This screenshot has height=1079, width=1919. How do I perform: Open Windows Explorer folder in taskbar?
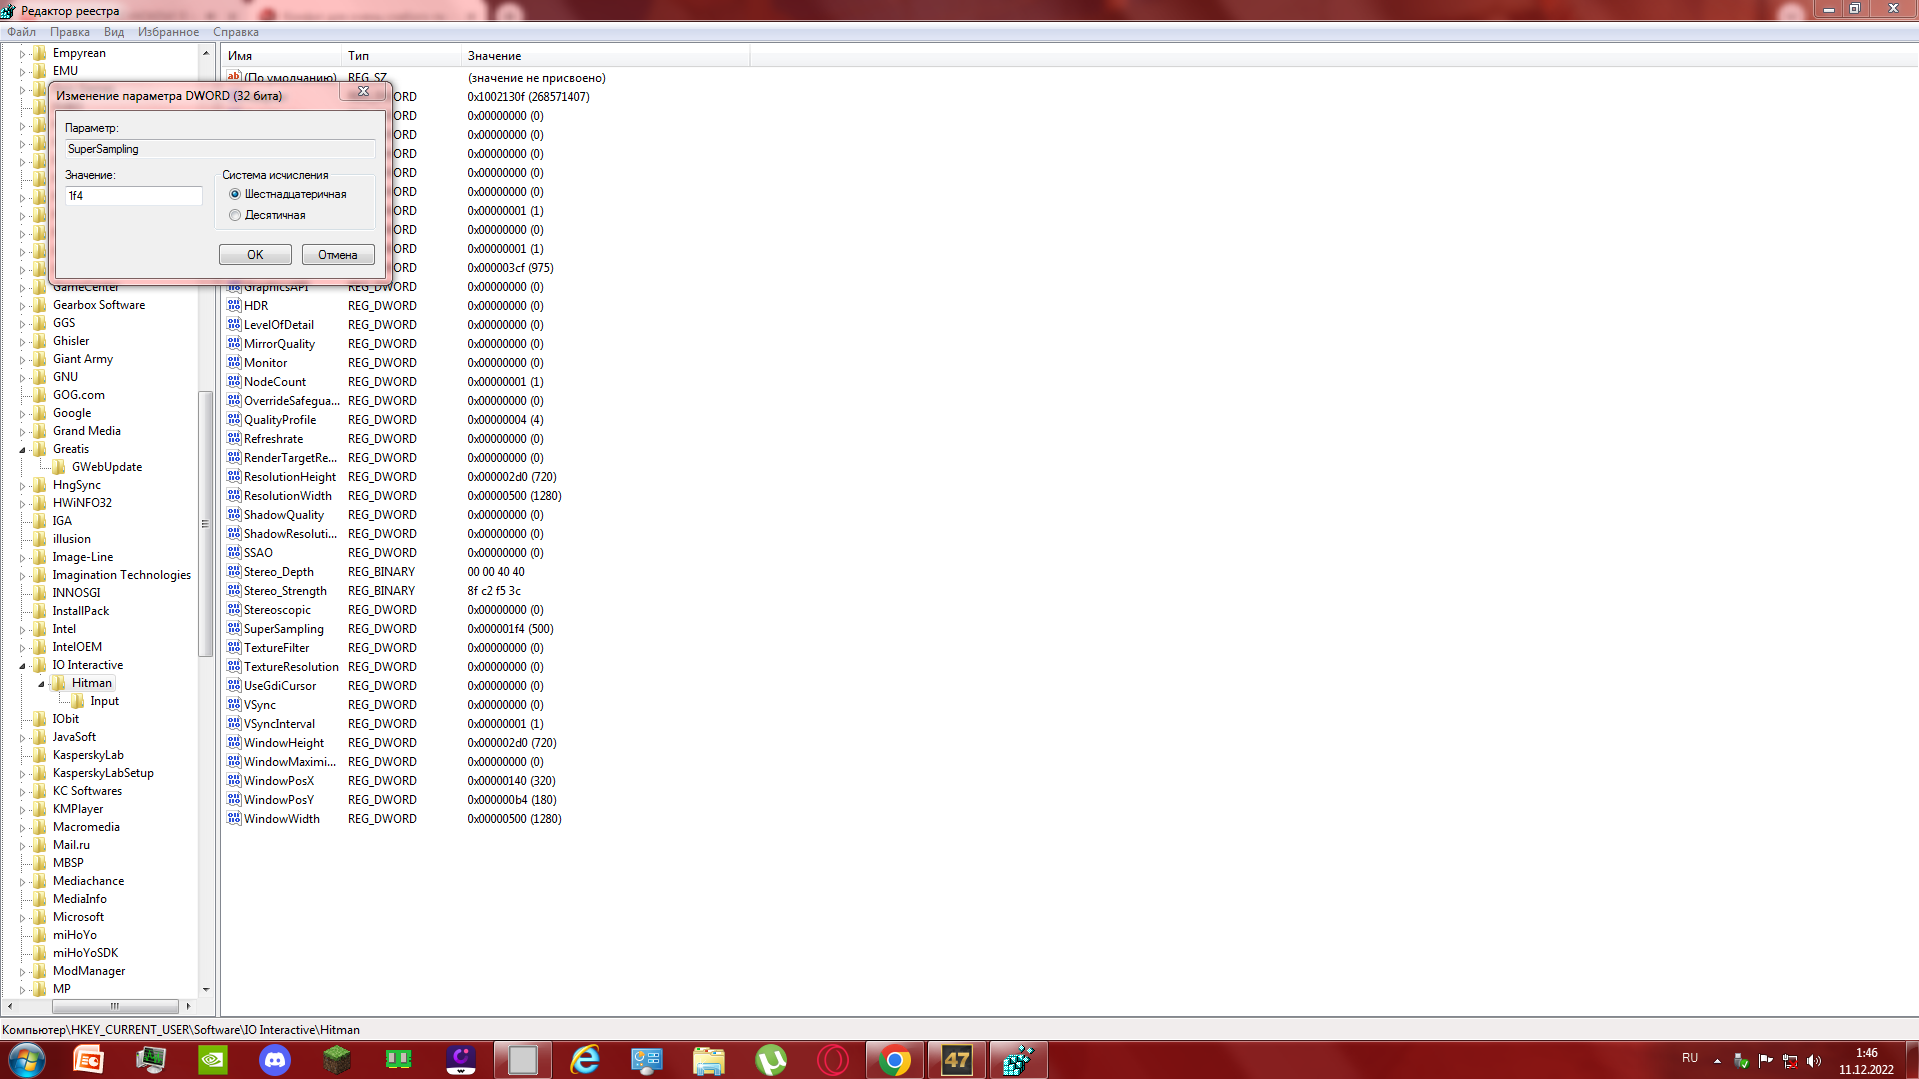[708, 1060]
